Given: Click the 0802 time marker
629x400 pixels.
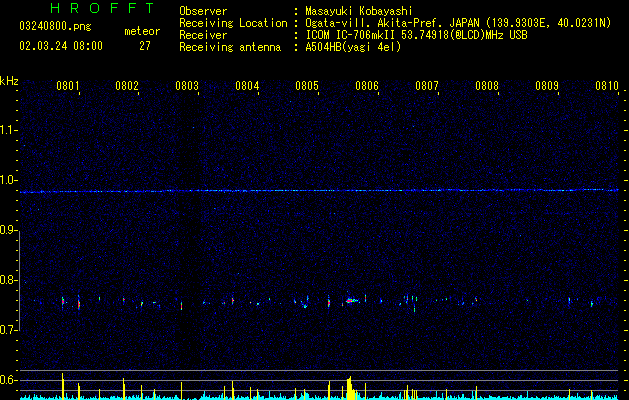Looking at the screenshot, I should (x=127, y=86).
